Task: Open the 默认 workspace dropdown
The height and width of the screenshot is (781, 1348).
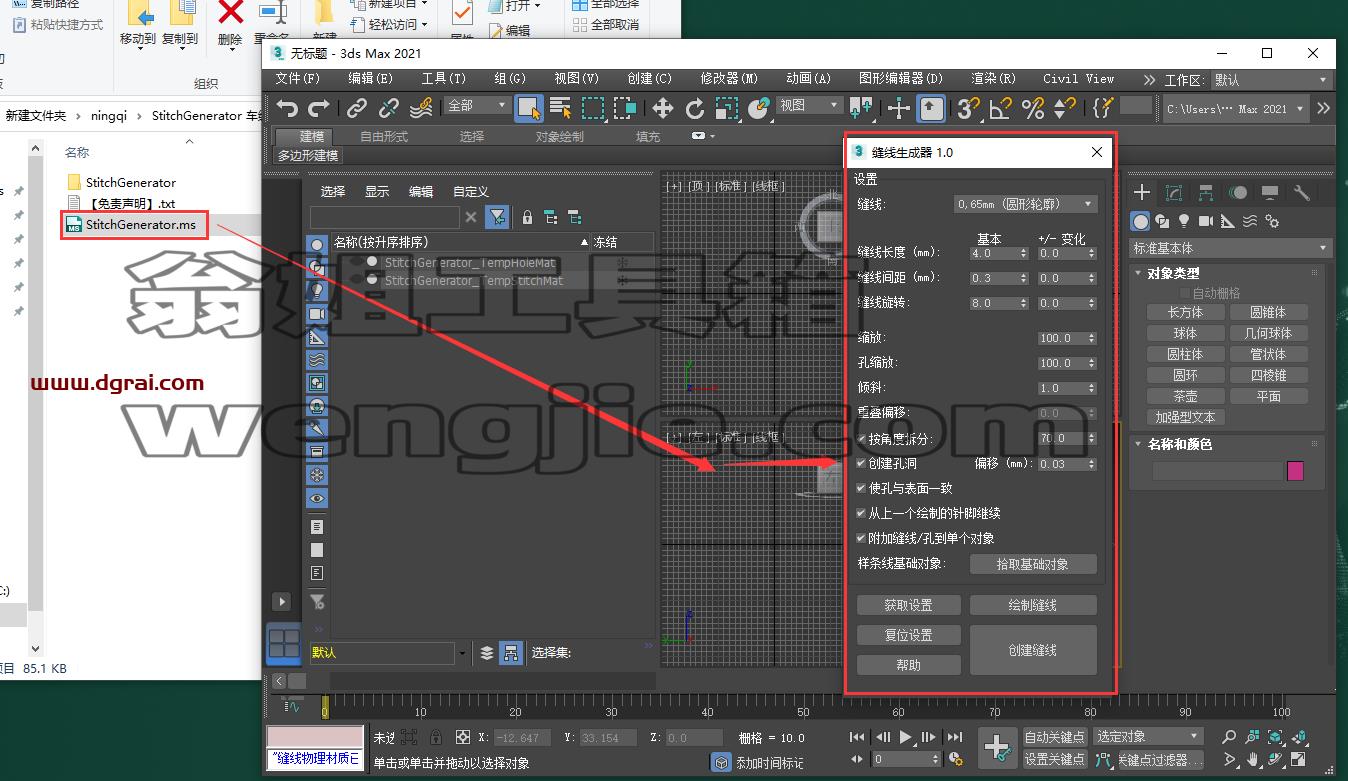Action: click(1271, 80)
